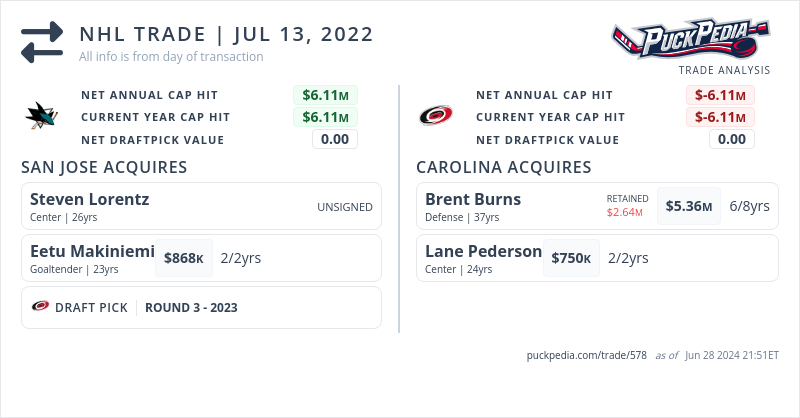Click the NHL Trade Jul 13, 2022 heading

coord(226,35)
